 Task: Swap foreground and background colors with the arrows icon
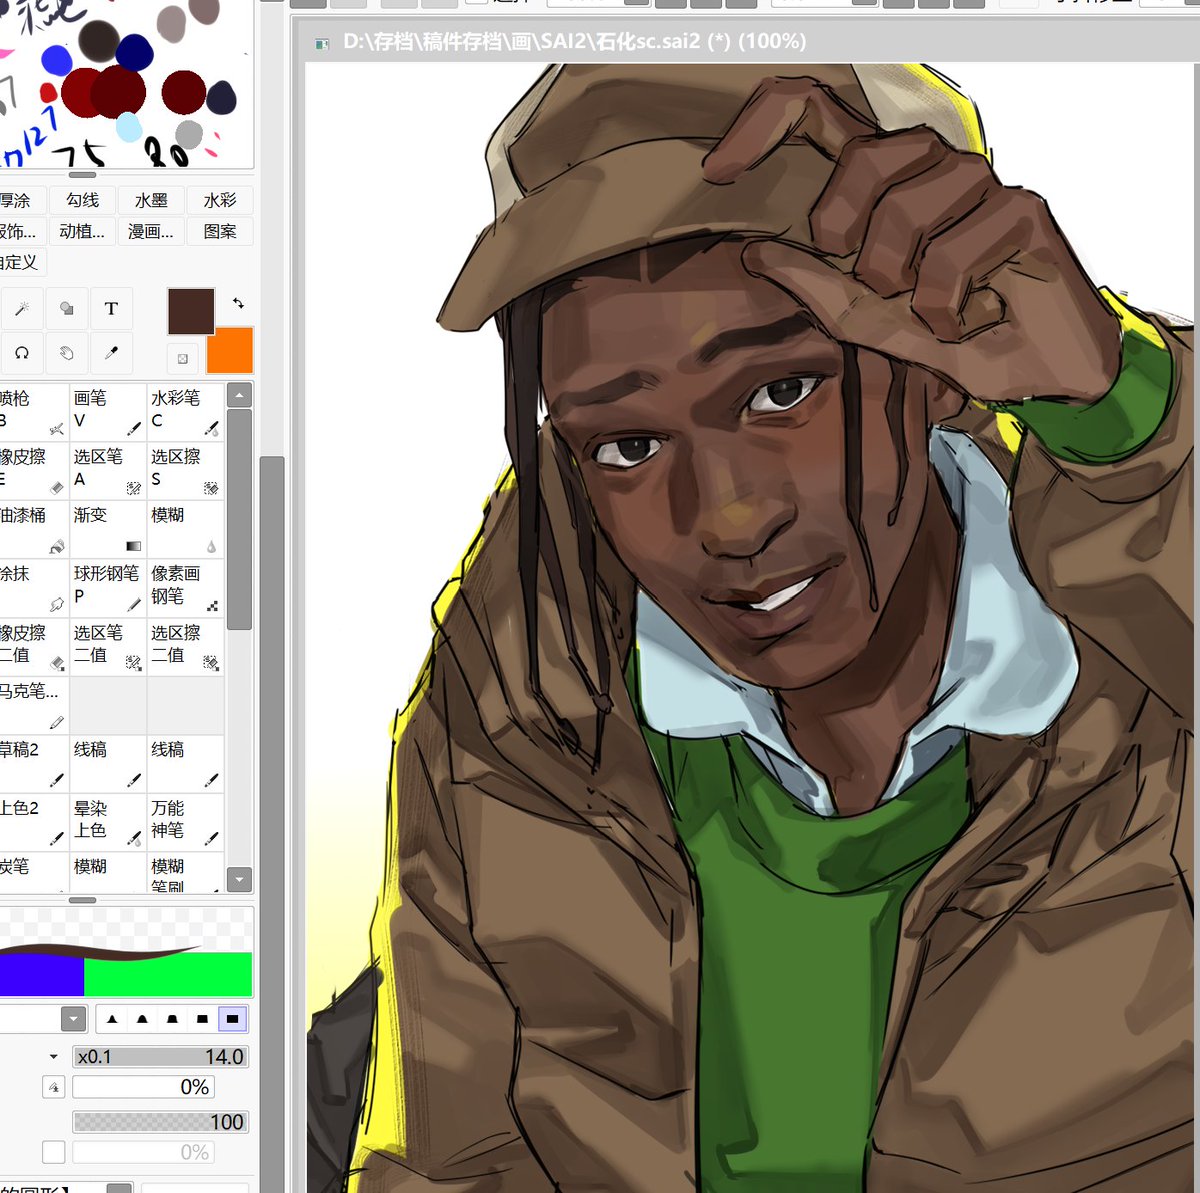pos(238,303)
